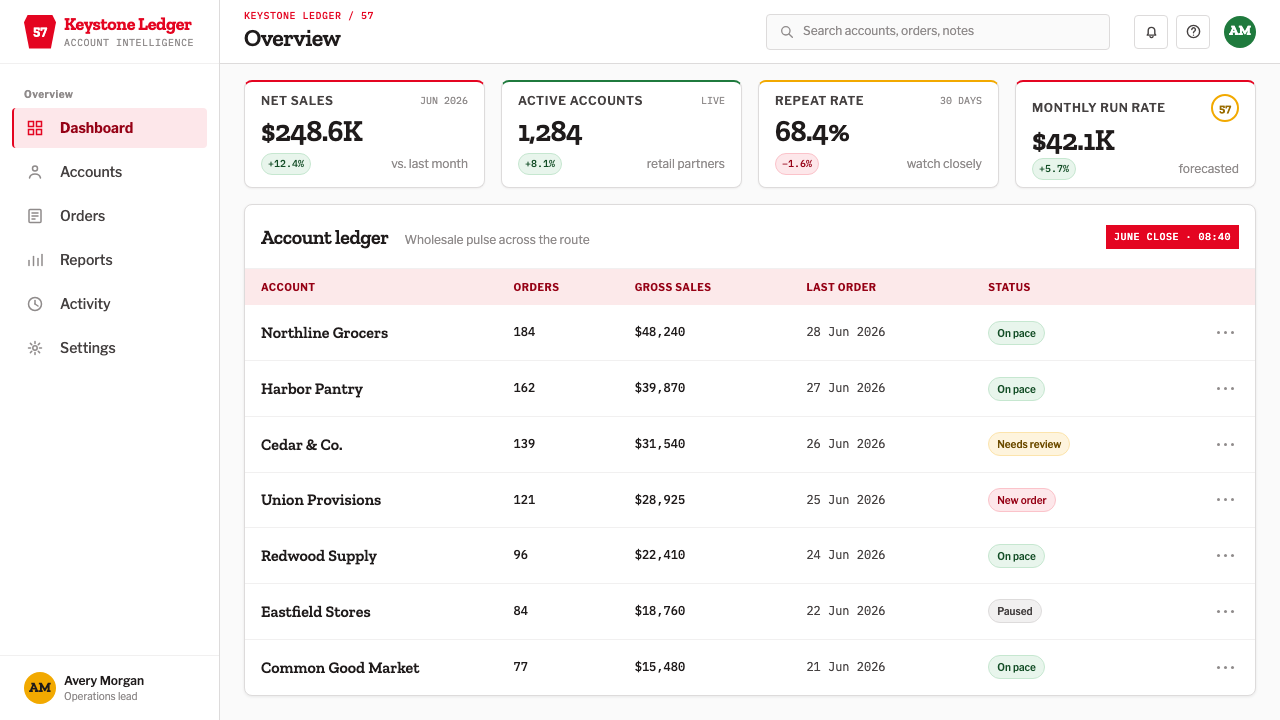Click the +12.4% net sales change chip
This screenshot has width=1280, height=720.
pos(286,164)
